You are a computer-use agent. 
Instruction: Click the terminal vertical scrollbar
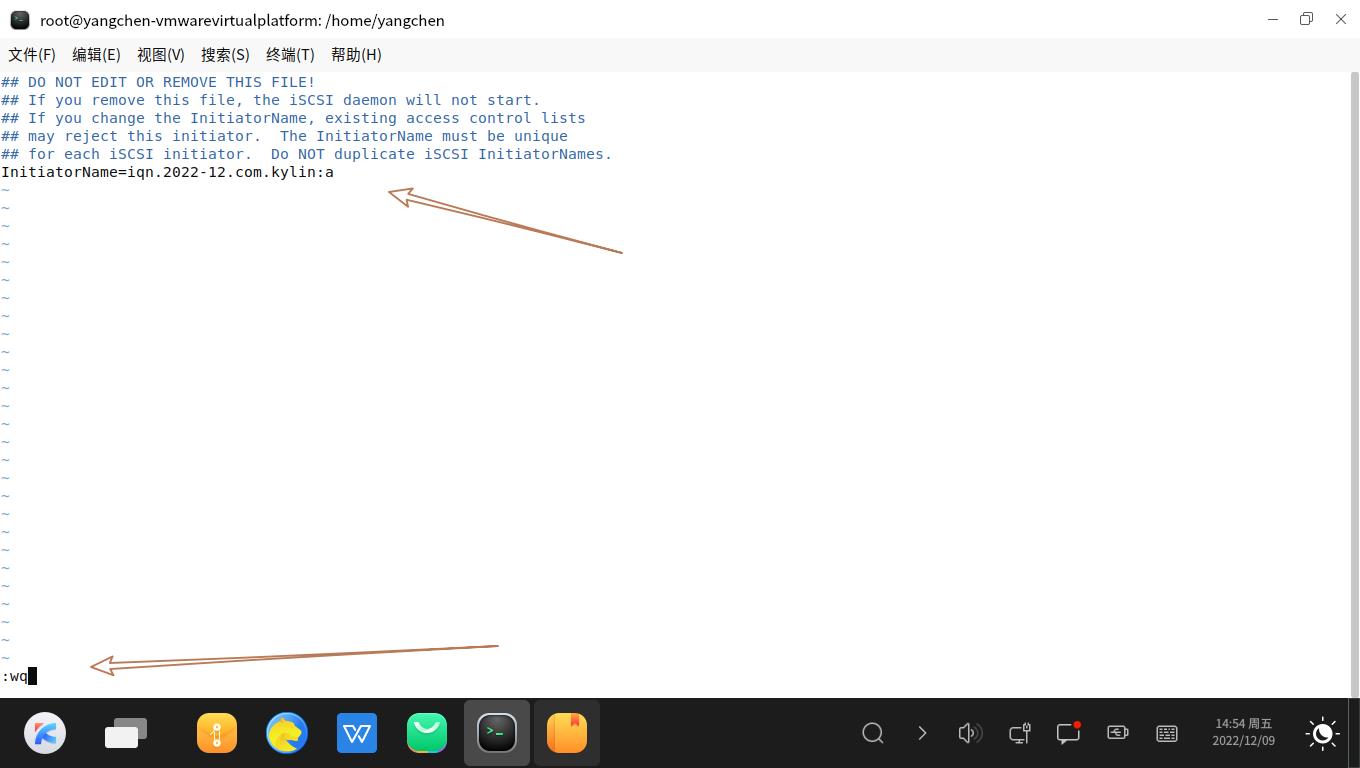1355,384
